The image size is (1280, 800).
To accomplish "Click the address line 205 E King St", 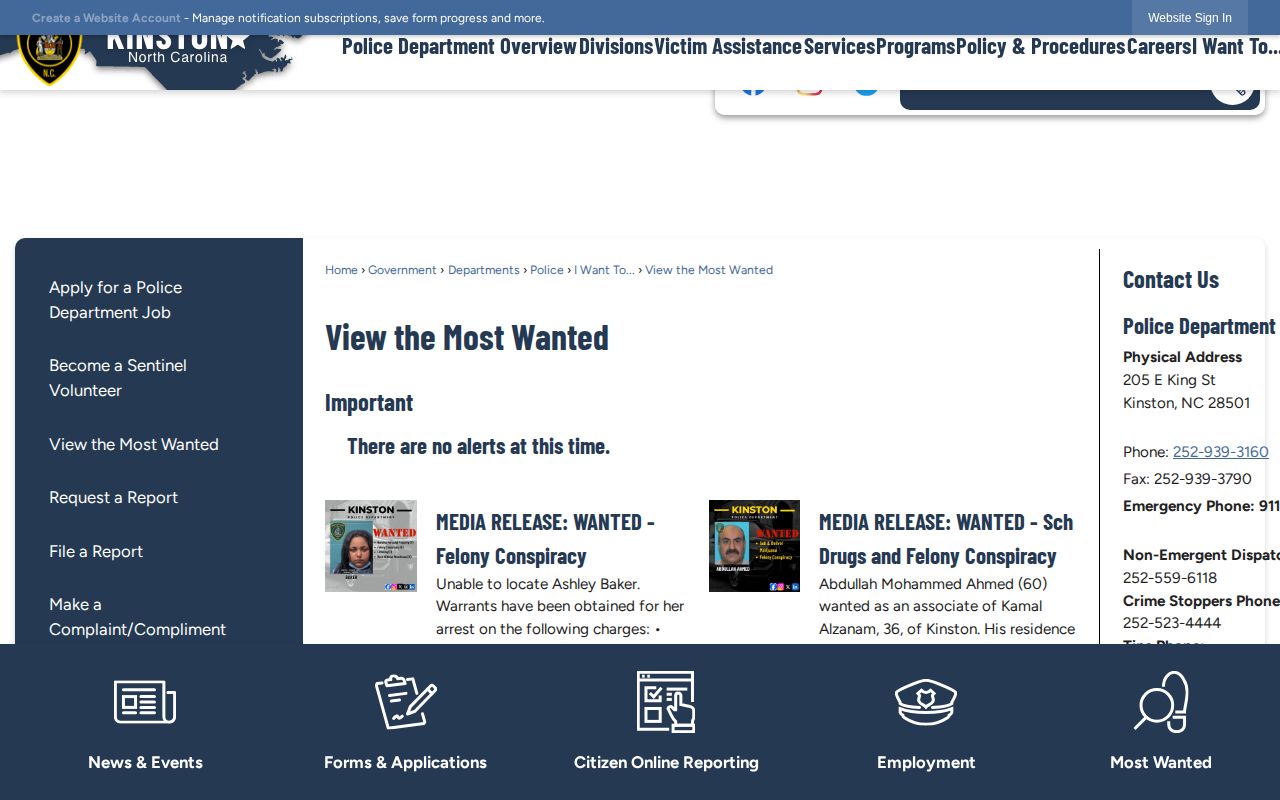I will coord(1169,380).
